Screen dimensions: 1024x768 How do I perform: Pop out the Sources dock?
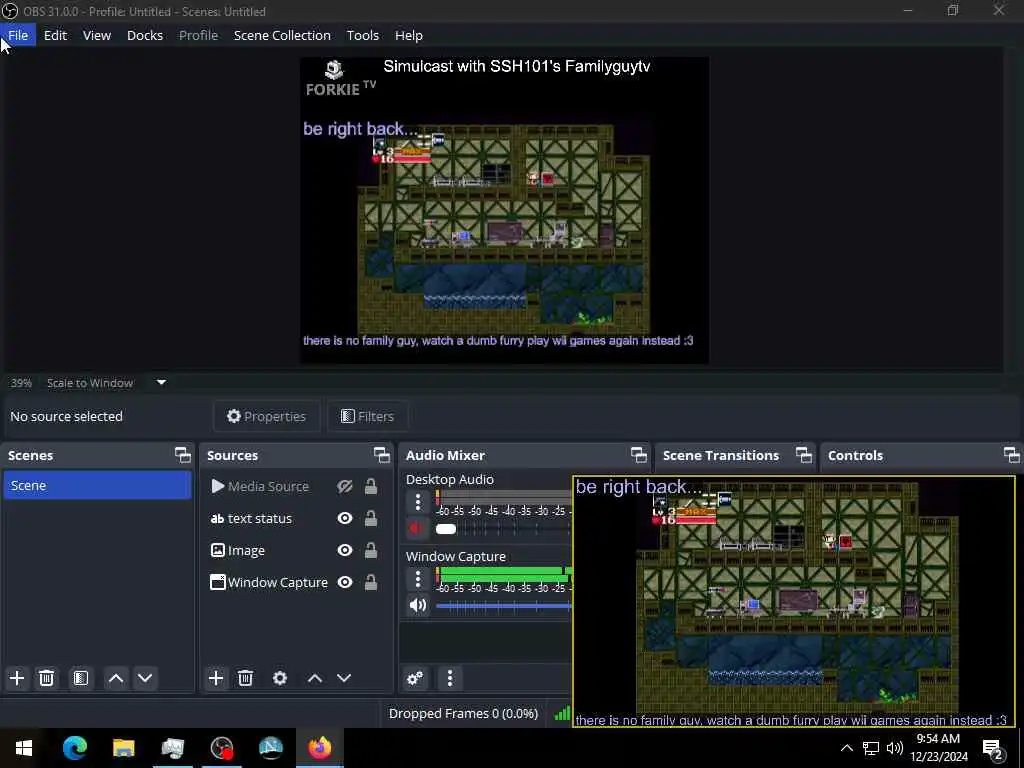381,455
